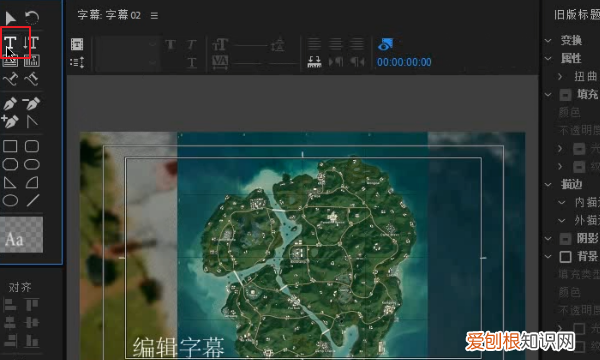Expand the 扭曲 section

560,77
